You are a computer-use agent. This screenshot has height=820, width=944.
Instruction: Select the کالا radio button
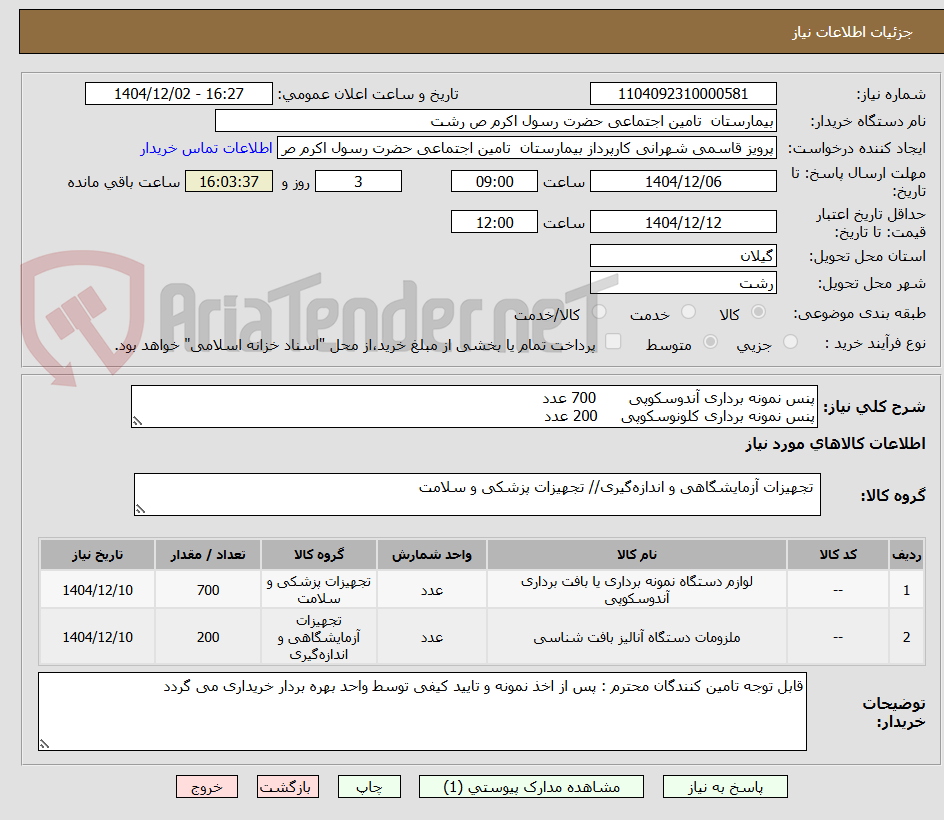(x=759, y=312)
